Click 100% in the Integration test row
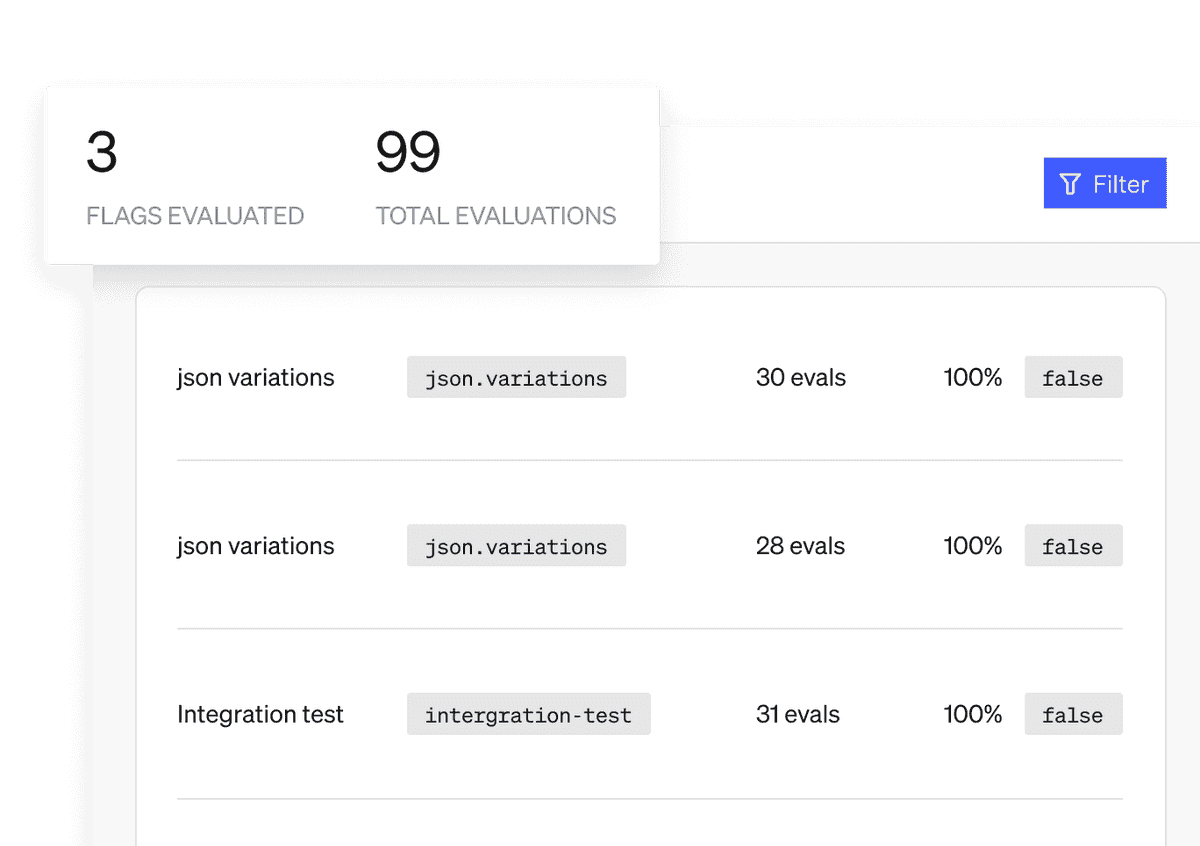The width and height of the screenshot is (1200, 846). [x=973, y=714]
